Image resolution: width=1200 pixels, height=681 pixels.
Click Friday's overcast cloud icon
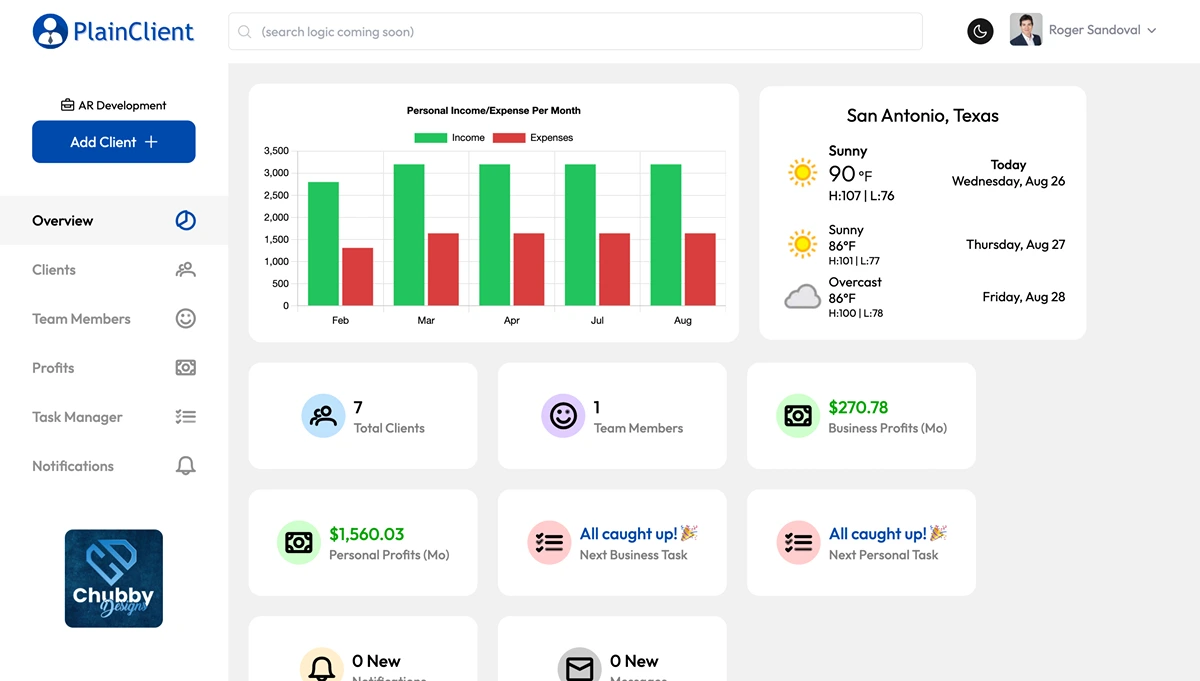[802, 297]
